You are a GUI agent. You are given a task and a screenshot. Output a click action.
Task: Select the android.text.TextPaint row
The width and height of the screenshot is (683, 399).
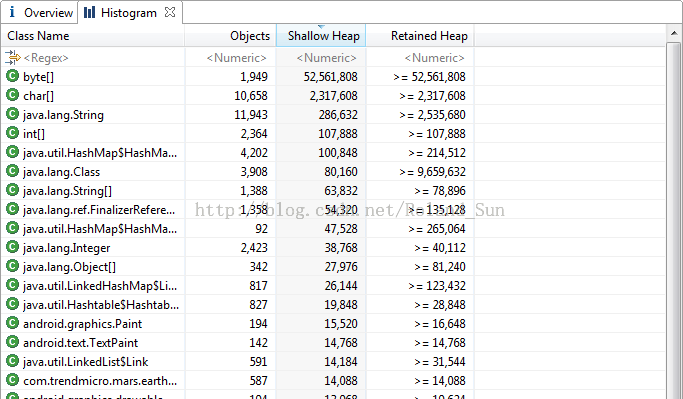click(333, 343)
